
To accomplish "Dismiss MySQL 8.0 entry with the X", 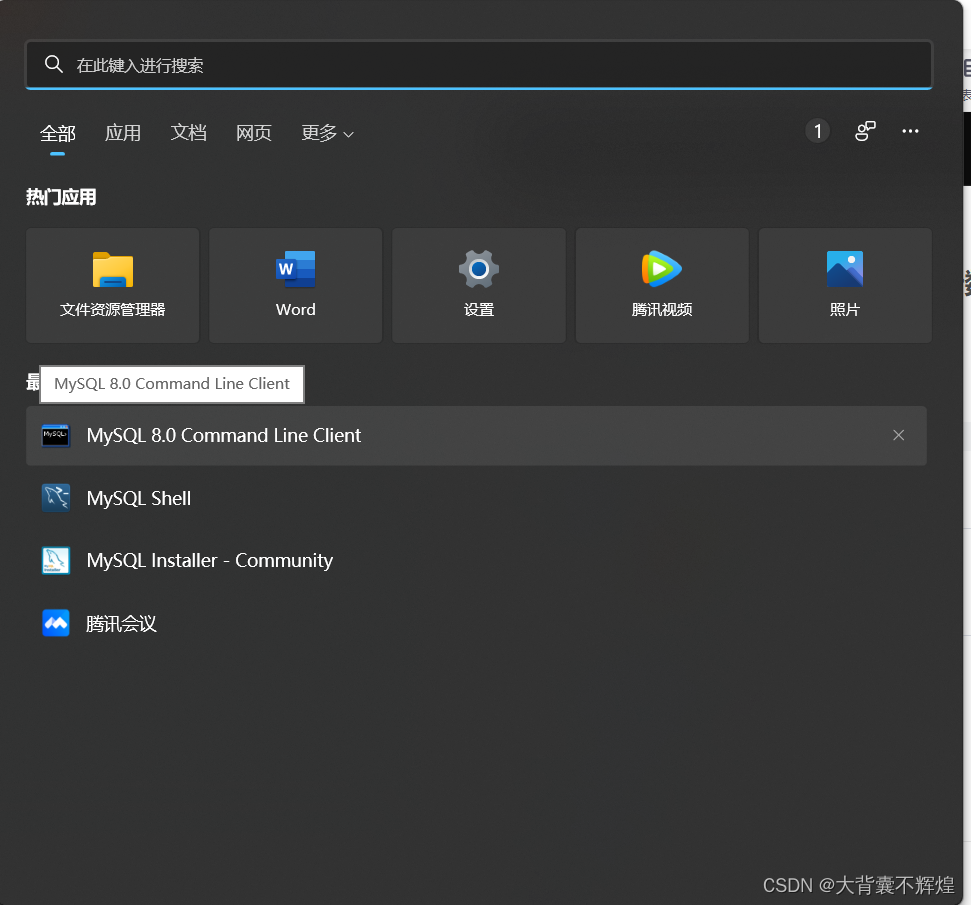I will 898,435.
